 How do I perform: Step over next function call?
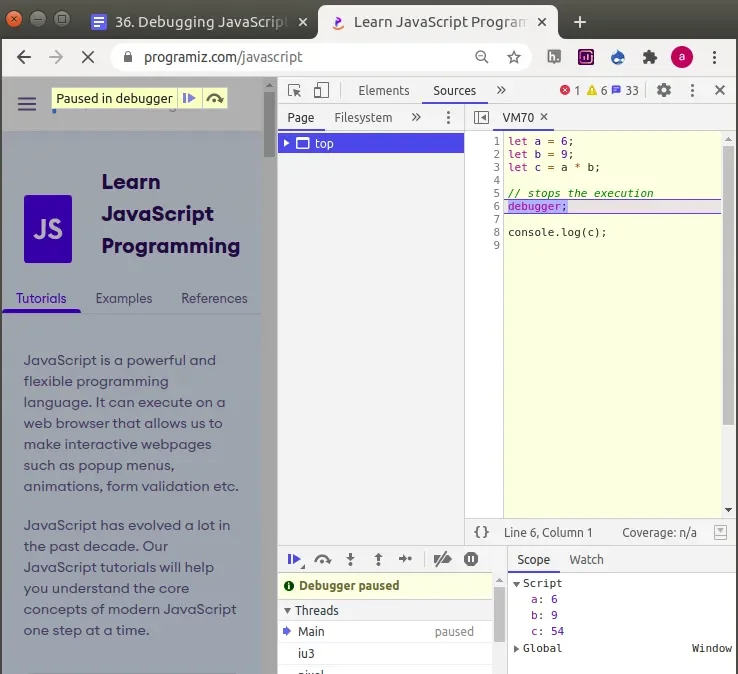point(322,559)
